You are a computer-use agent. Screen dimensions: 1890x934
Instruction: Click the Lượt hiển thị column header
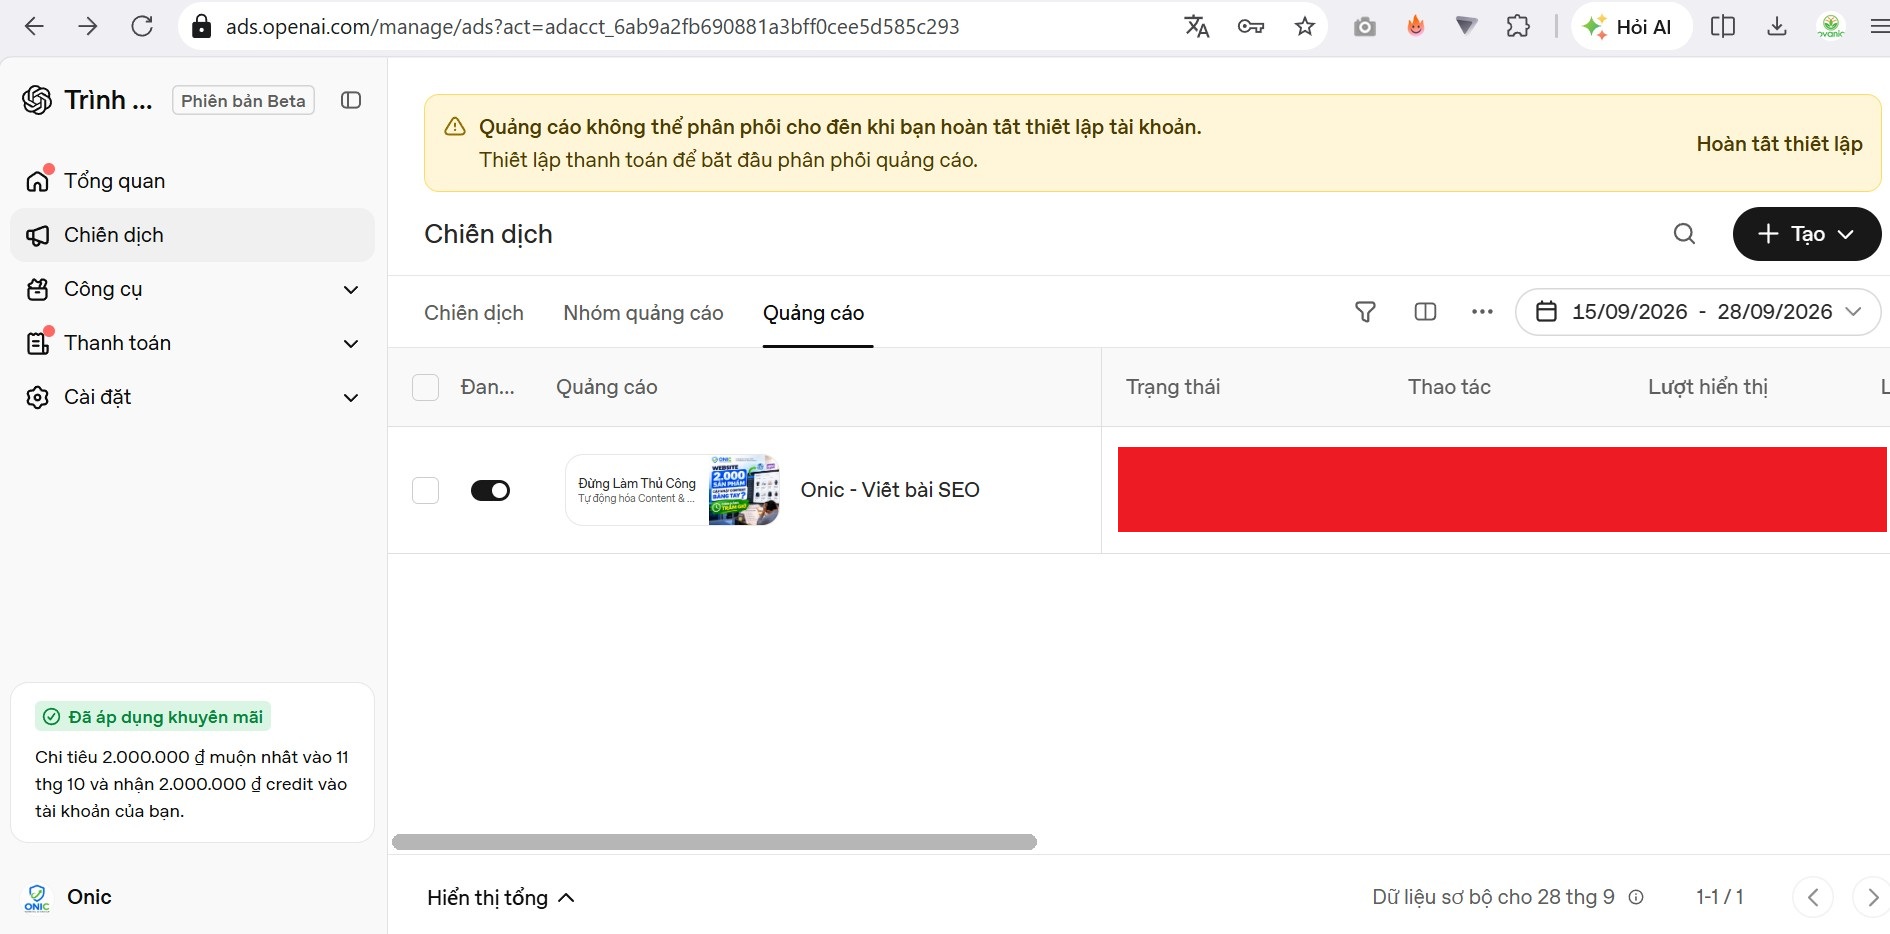(x=1708, y=387)
